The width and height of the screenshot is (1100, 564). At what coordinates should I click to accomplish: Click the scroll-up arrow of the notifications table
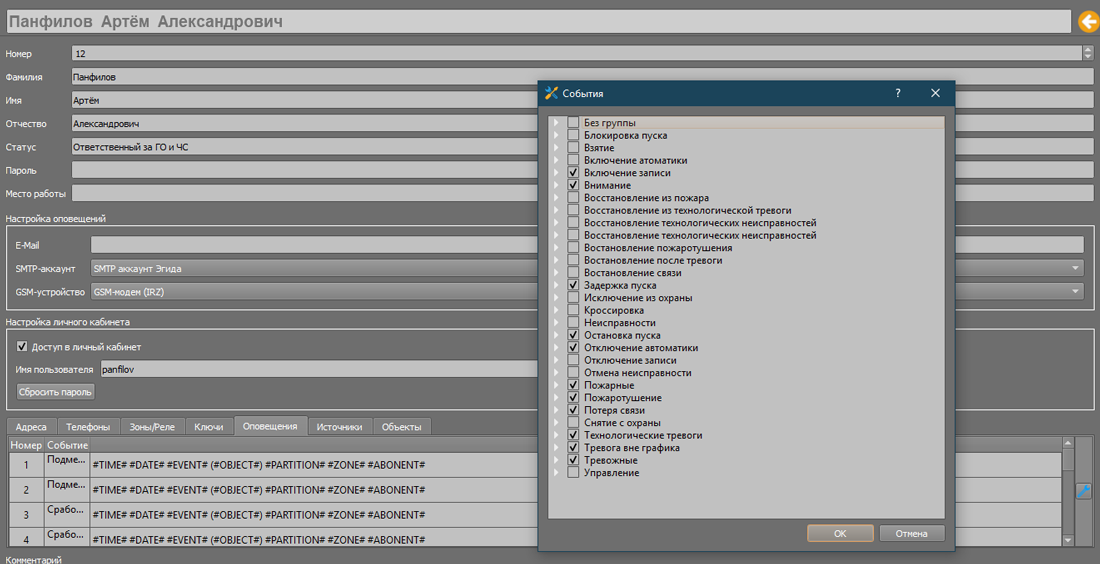pos(1068,443)
